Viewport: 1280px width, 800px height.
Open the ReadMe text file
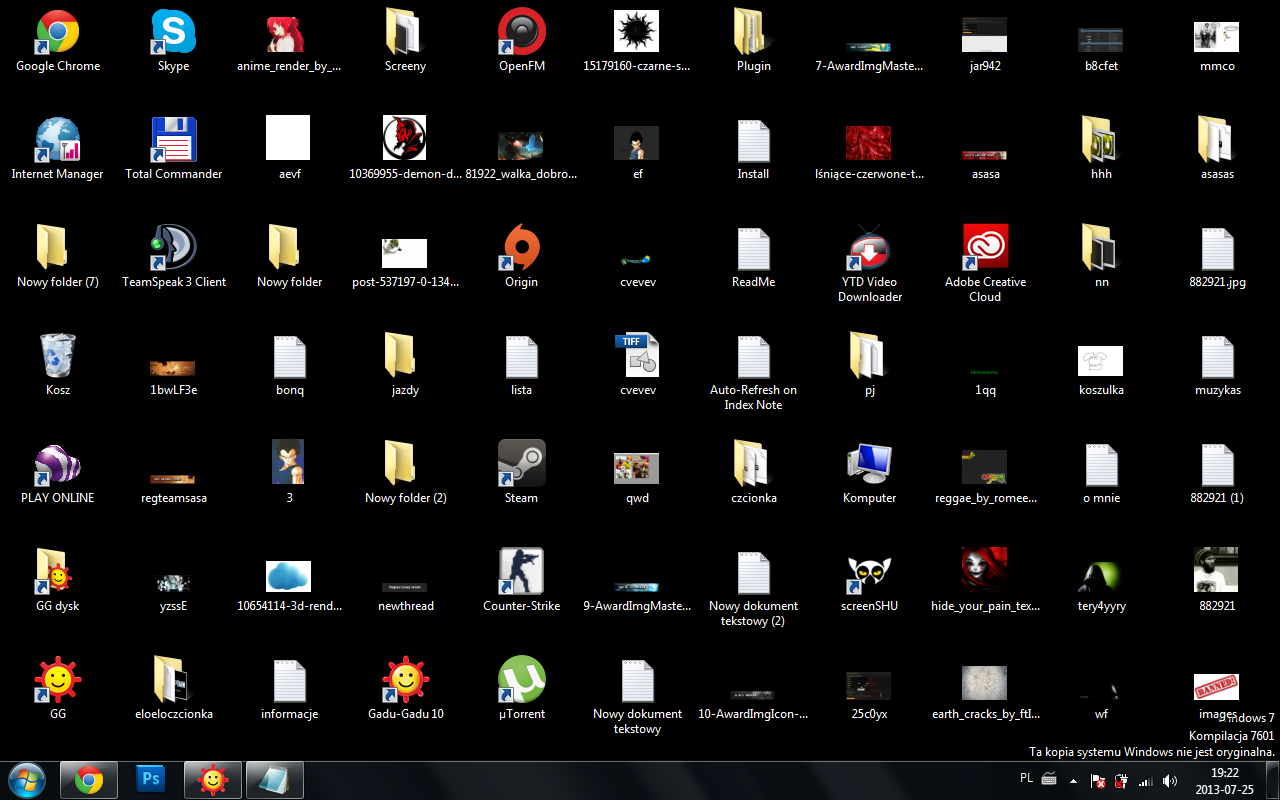[x=754, y=249]
